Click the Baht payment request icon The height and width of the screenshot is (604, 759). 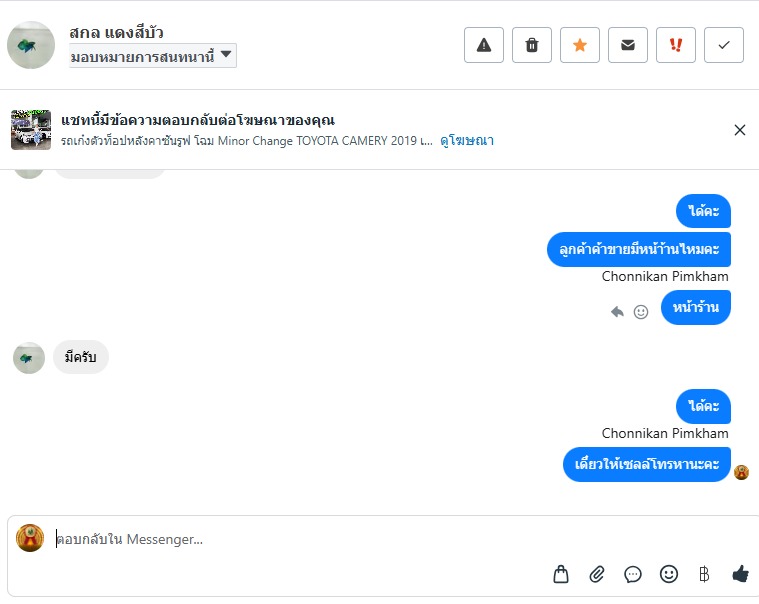pyautogui.click(x=704, y=574)
